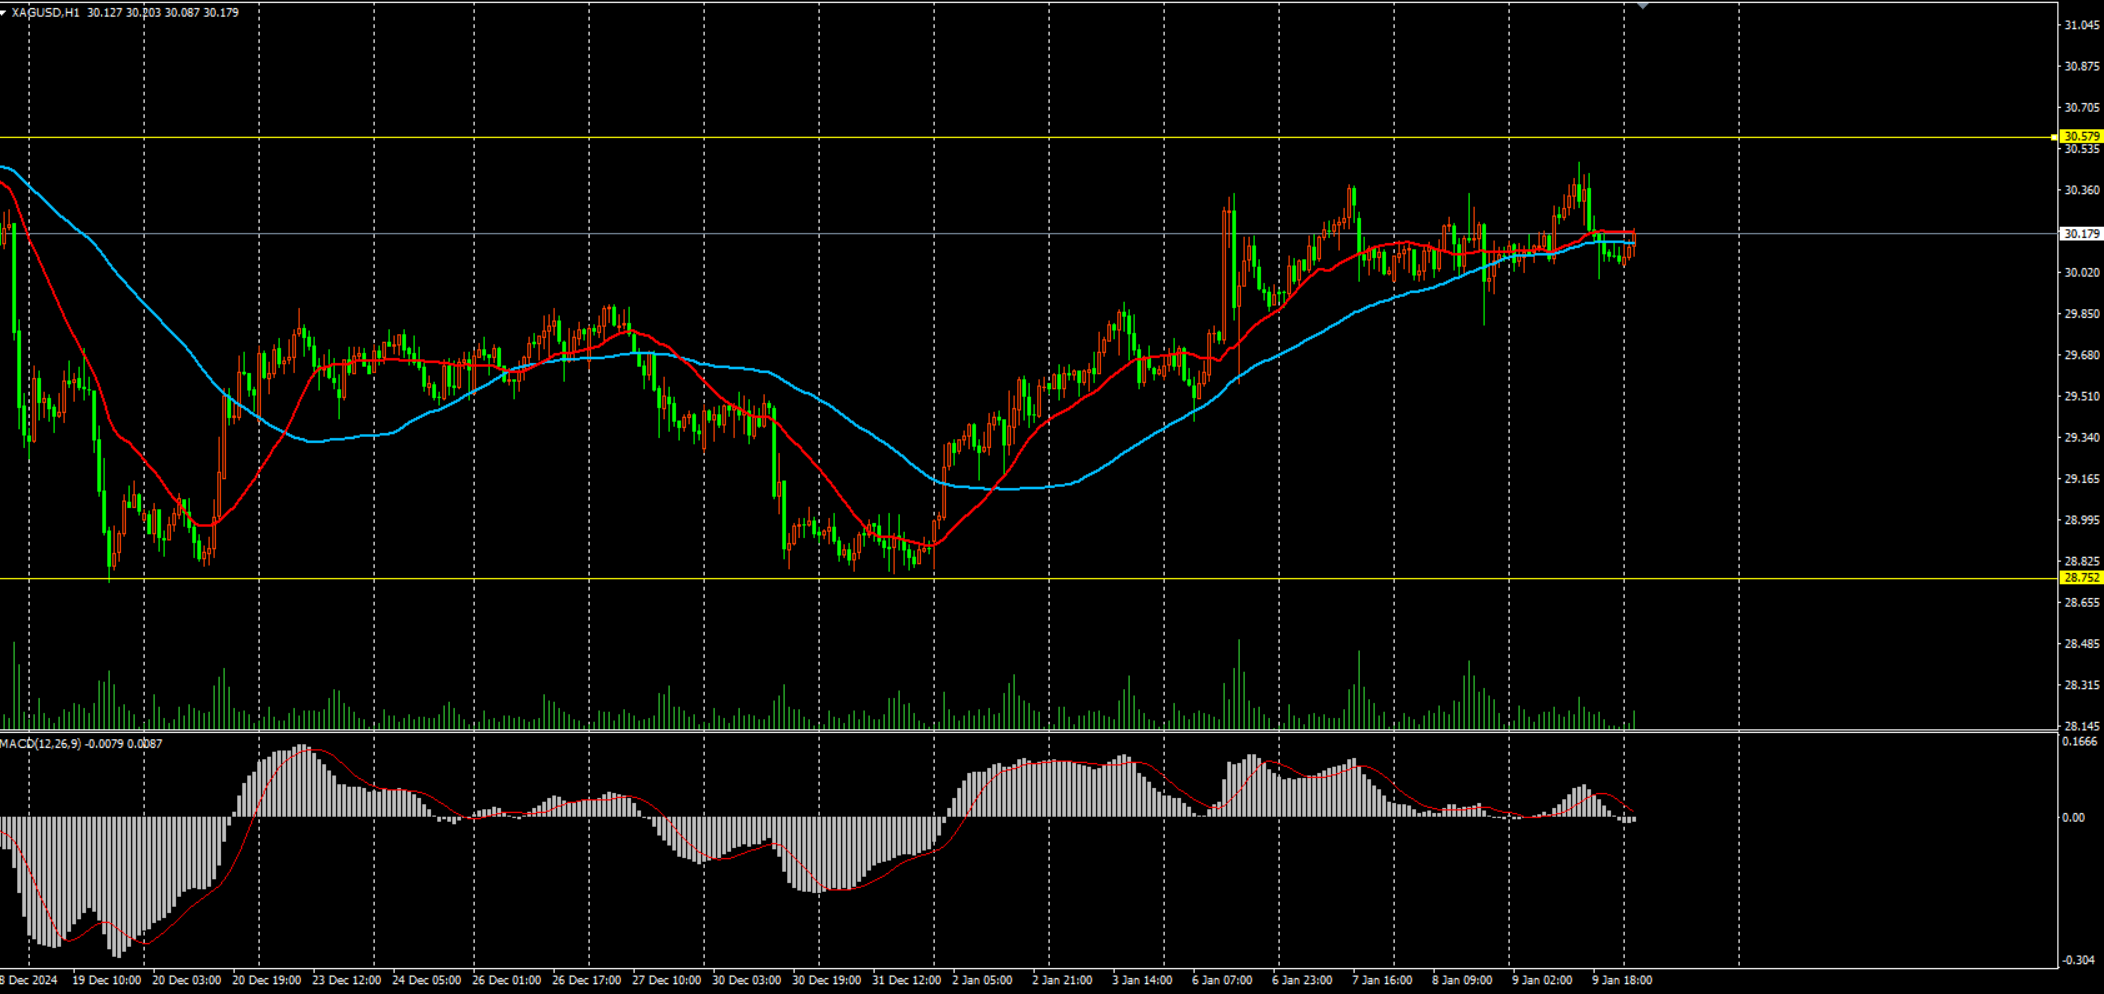Click the 19 Dec 10:00 time label
Image resolution: width=2104 pixels, height=994 pixels.
tap(107, 981)
